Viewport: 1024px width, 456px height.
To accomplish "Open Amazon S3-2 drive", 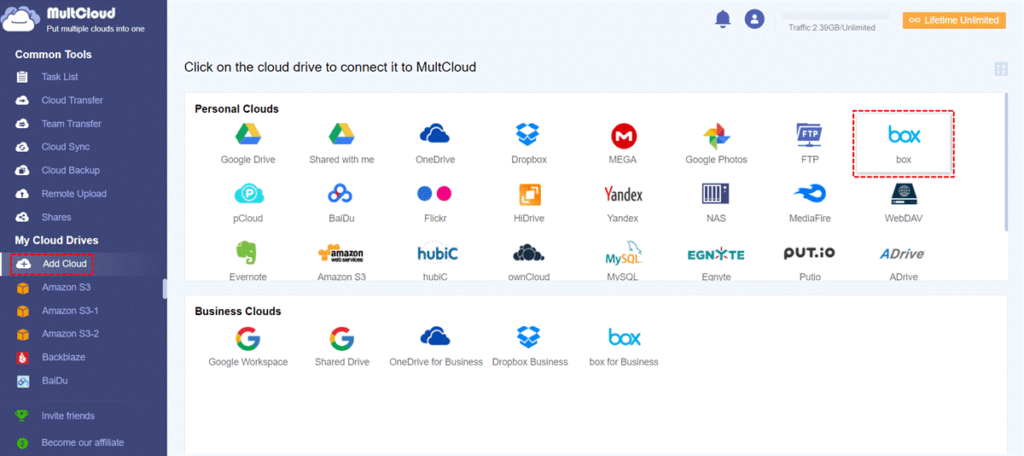I will pos(70,334).
